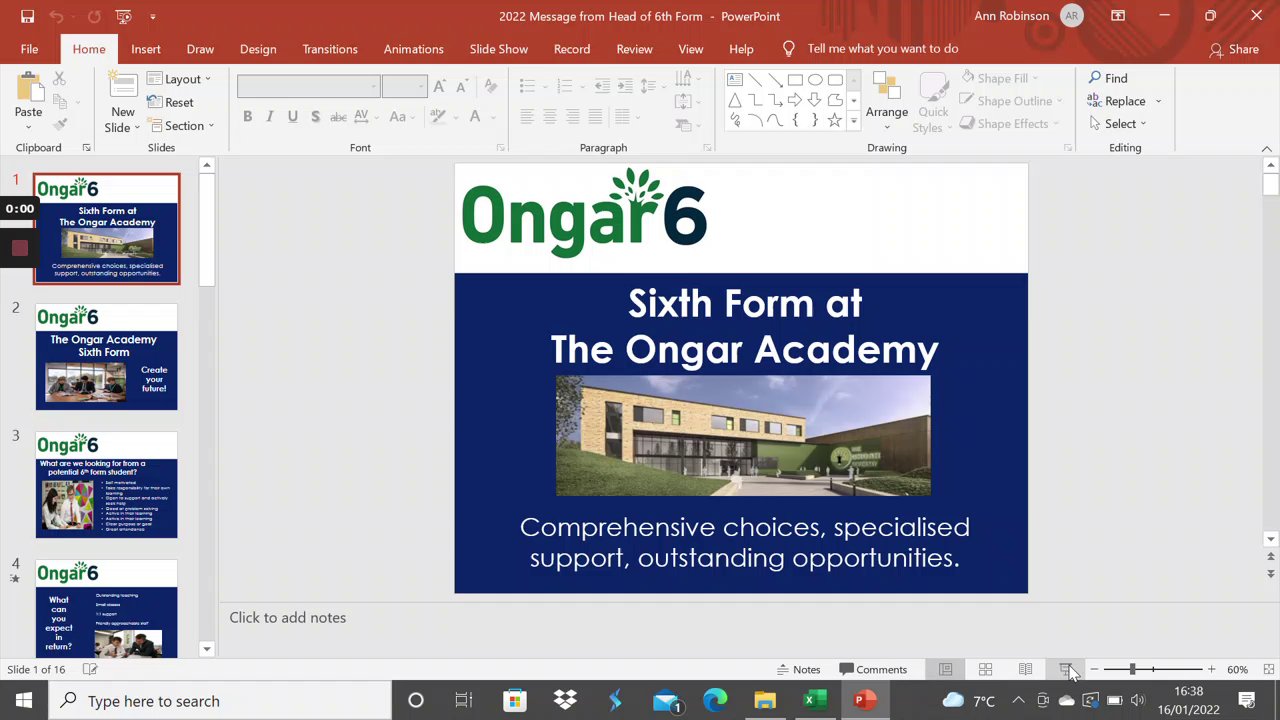Expand the Layout dropdown
This screenshot has width=1280, height=720.
179,79
